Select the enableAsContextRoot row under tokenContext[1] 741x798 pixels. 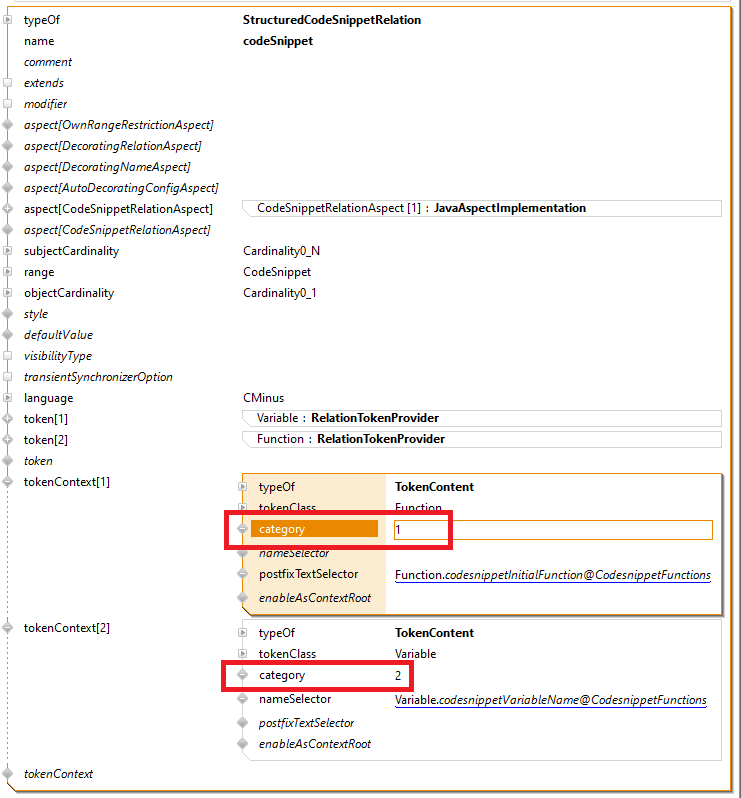314,598
